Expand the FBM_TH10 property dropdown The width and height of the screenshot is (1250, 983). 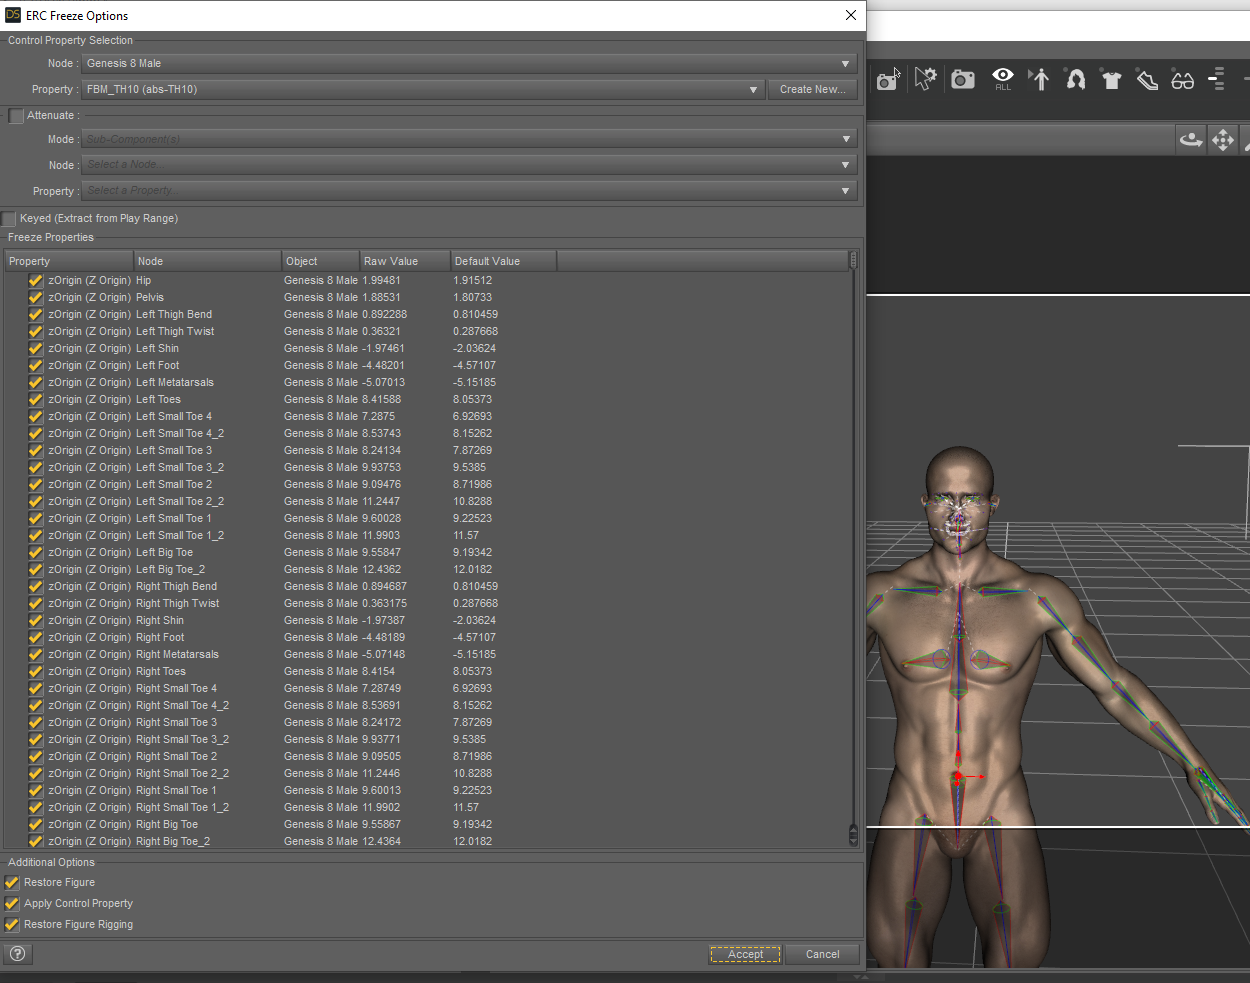424,90
